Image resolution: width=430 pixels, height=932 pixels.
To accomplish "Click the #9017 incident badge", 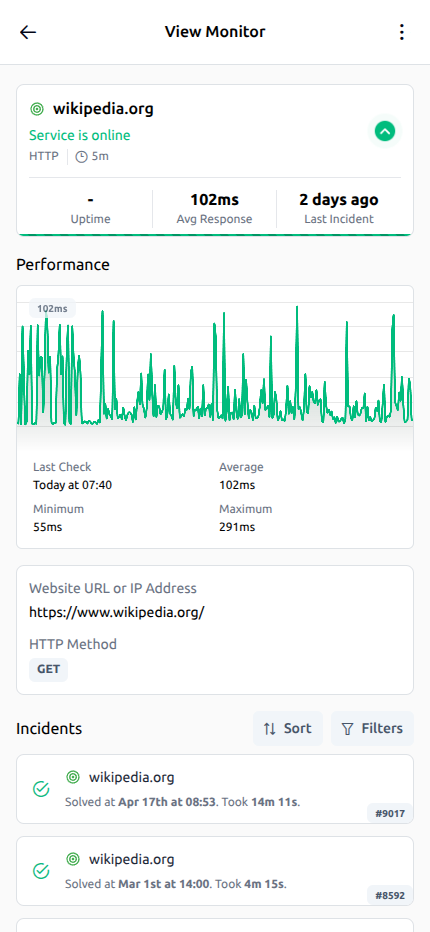I will pyautogui.click(x=390, y=813).
